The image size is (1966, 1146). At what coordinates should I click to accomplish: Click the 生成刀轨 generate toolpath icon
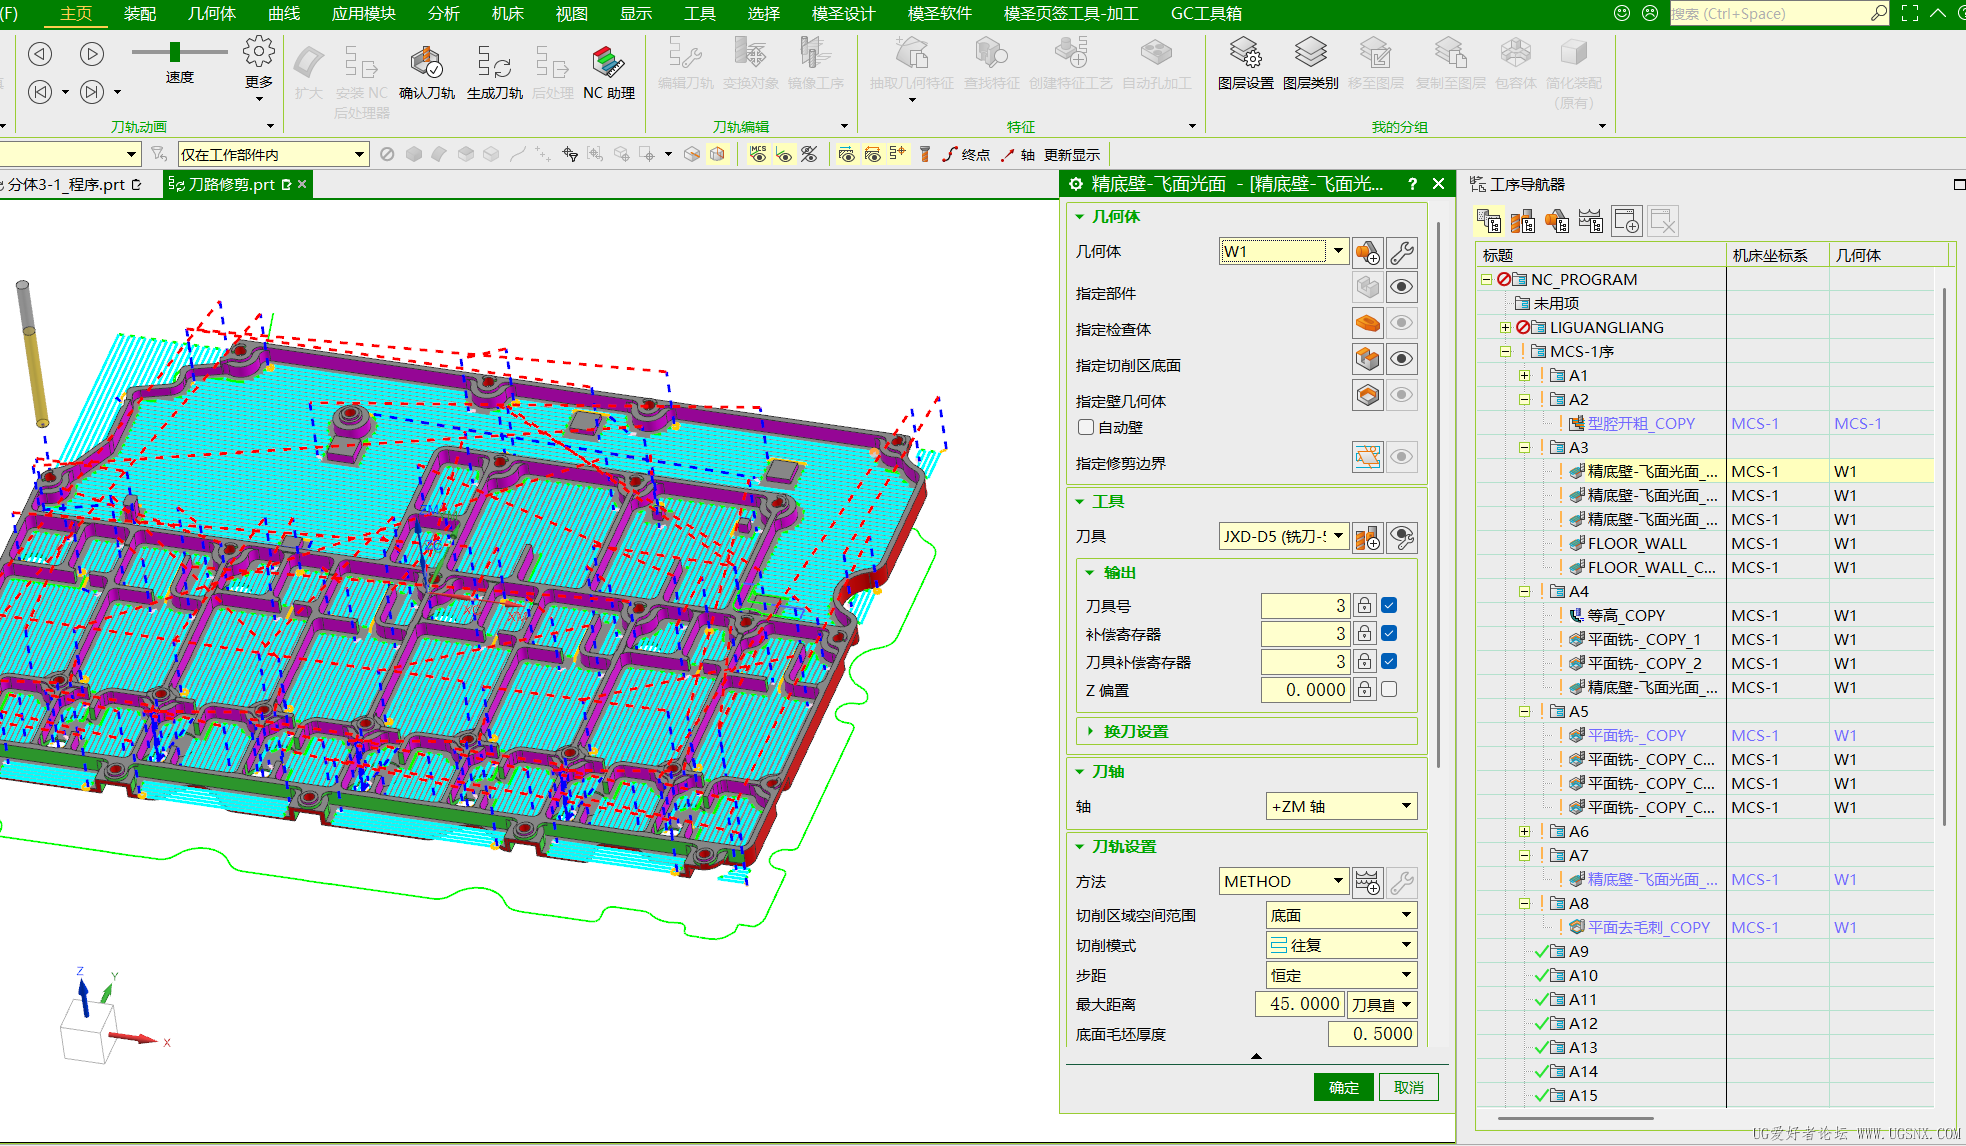click(x=494, y=64)
